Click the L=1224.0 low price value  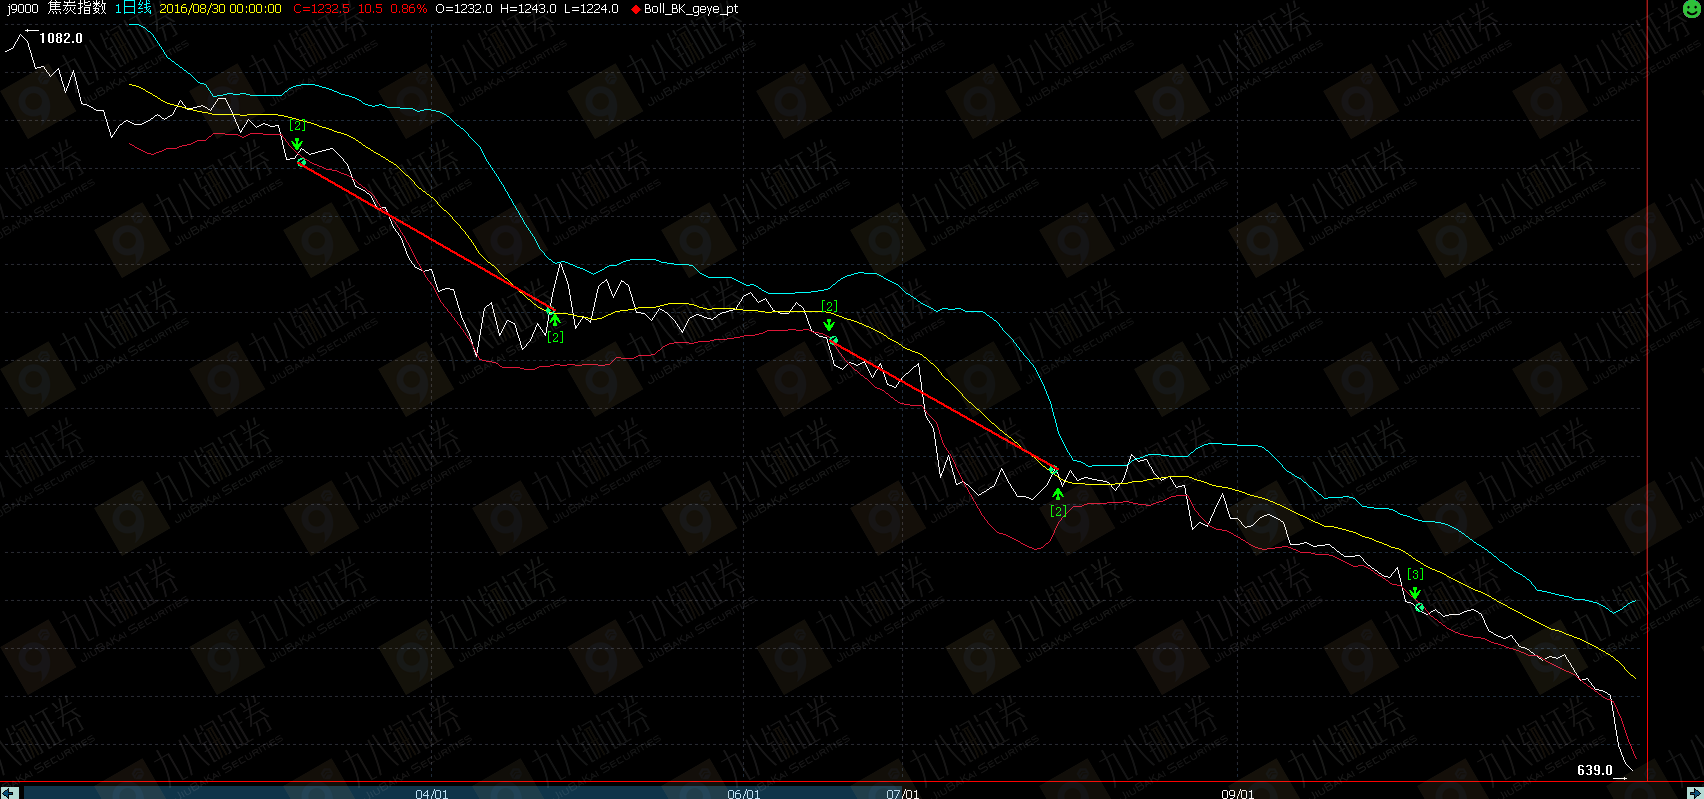(591, 9)
